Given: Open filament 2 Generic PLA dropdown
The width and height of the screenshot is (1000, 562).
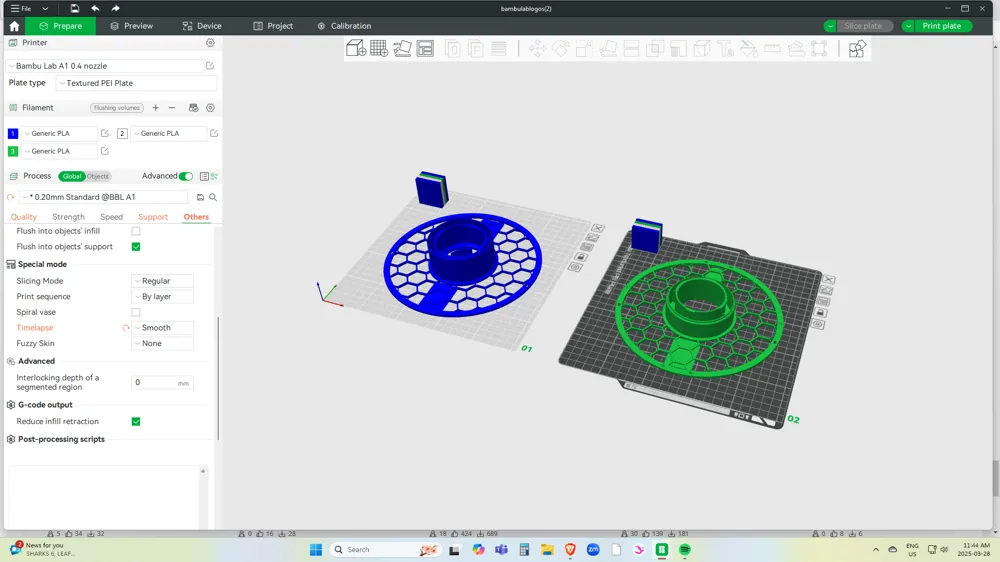Looking at the screenshot, I should [169, 133].
